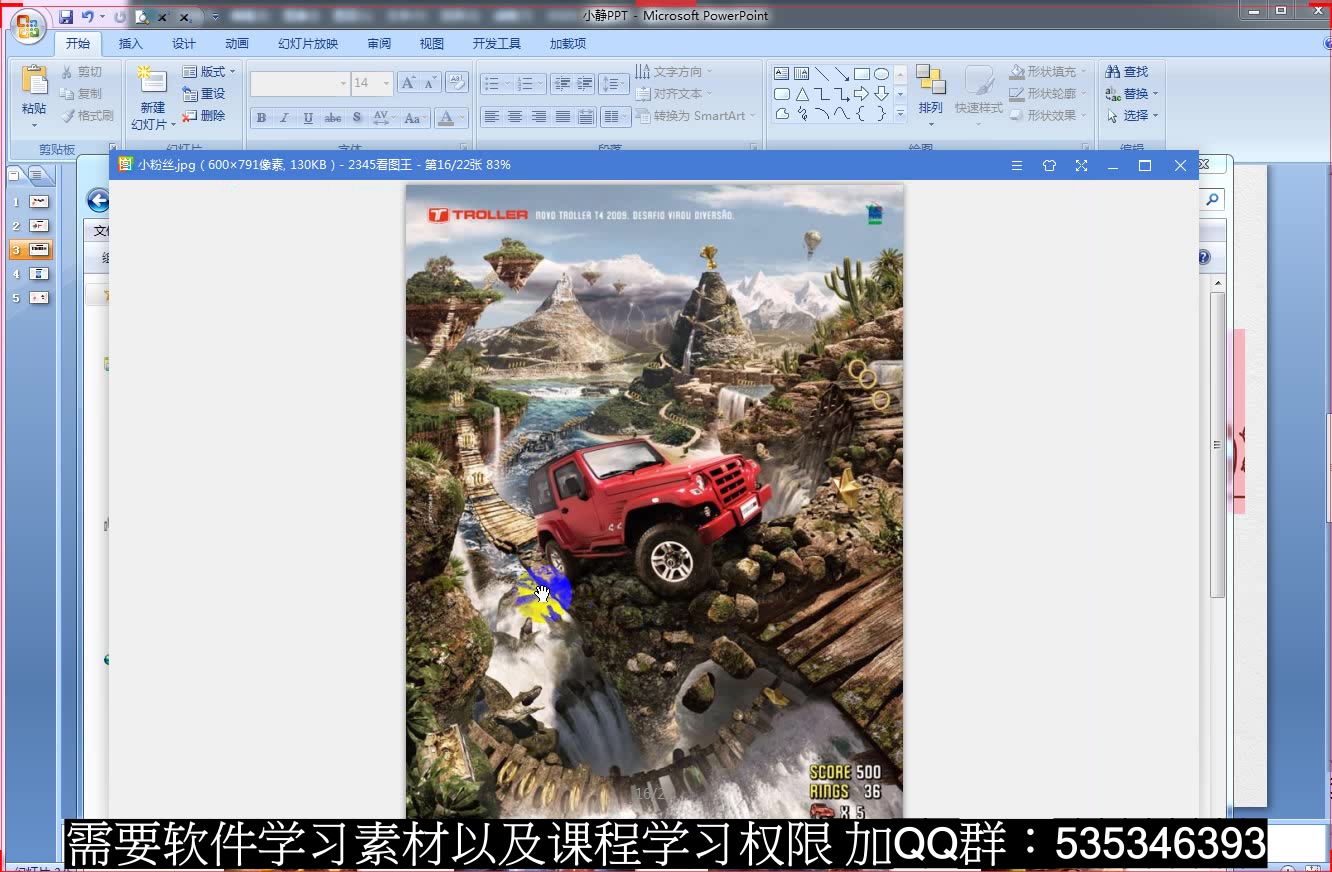Apply strikethrough to text
Viewport: 1332px width, 872px height.
click(x=331, y=117)
